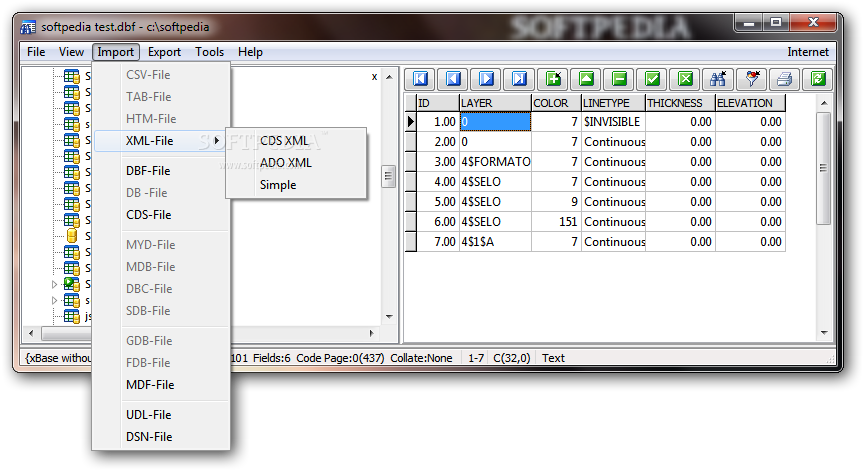Select CDS-File in the Import menu
Viewport: 864px width, 471px height.
click(161, 215)
